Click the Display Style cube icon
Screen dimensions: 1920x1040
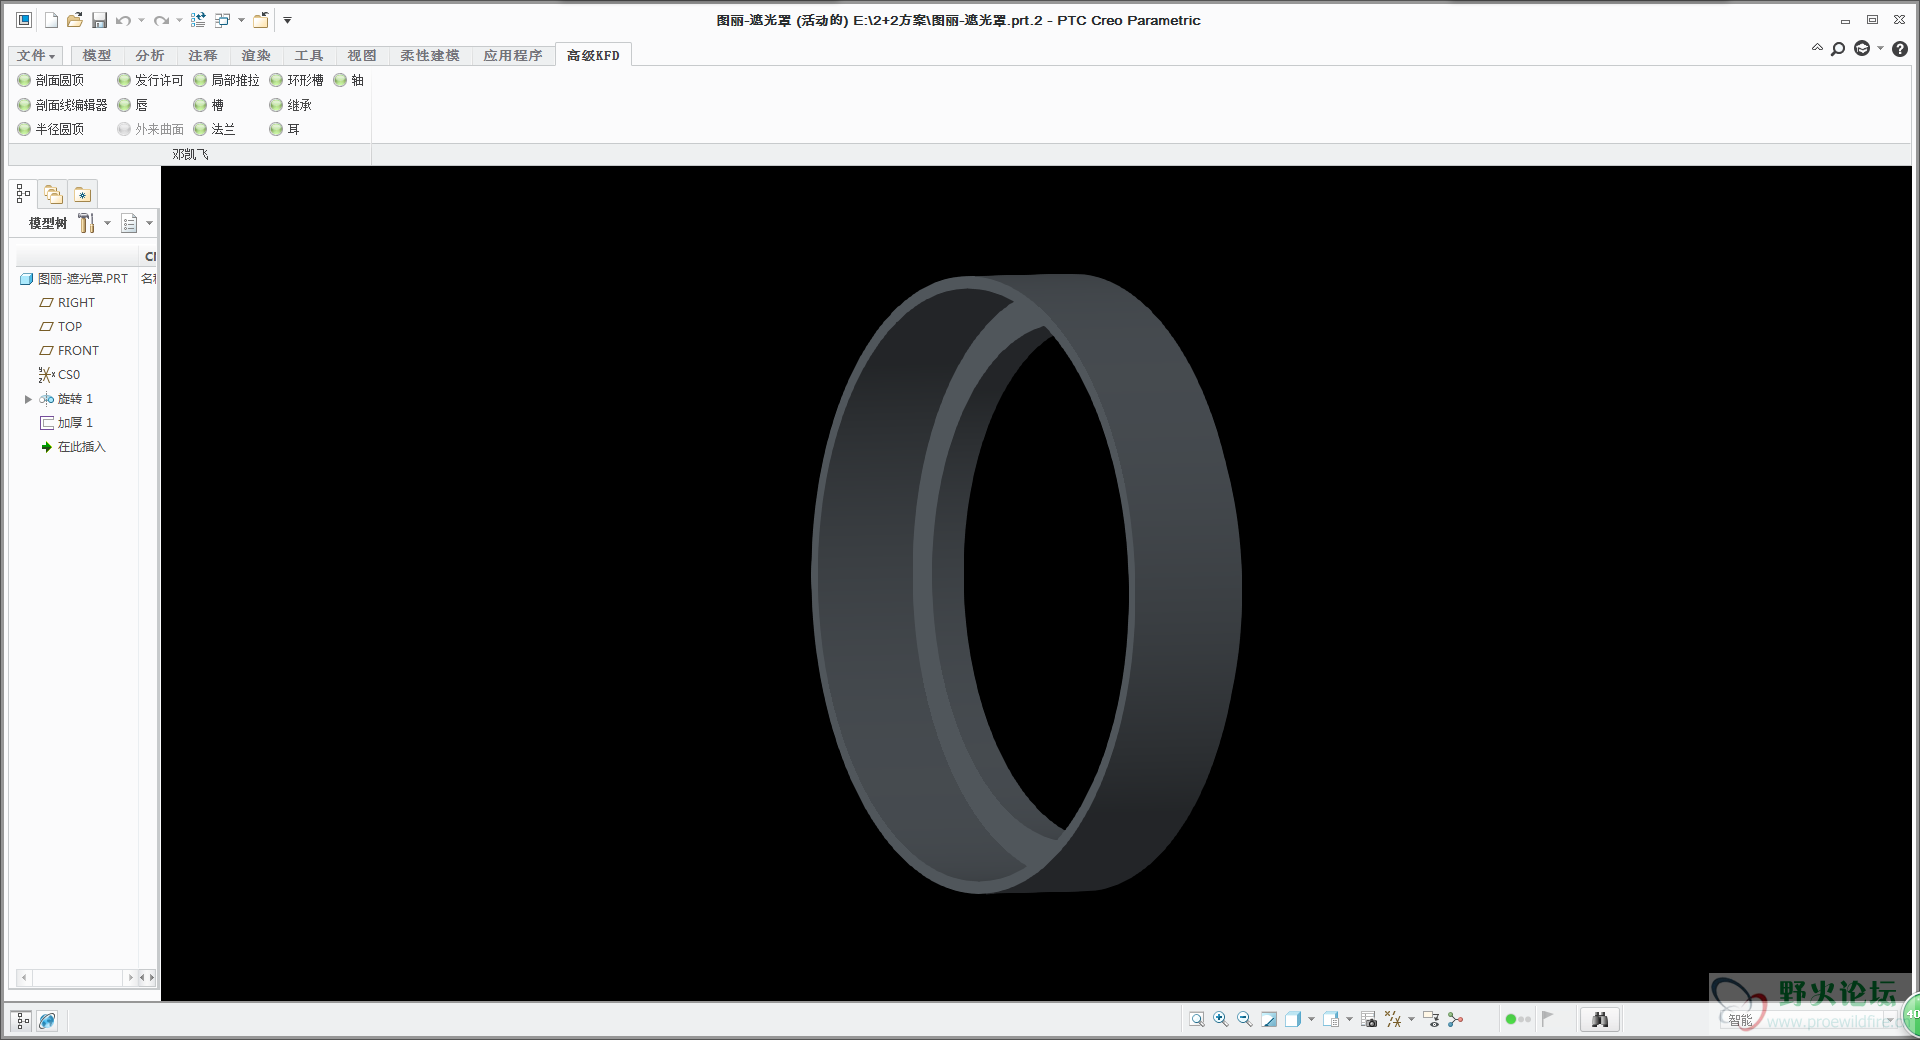click(1292, 1019)
